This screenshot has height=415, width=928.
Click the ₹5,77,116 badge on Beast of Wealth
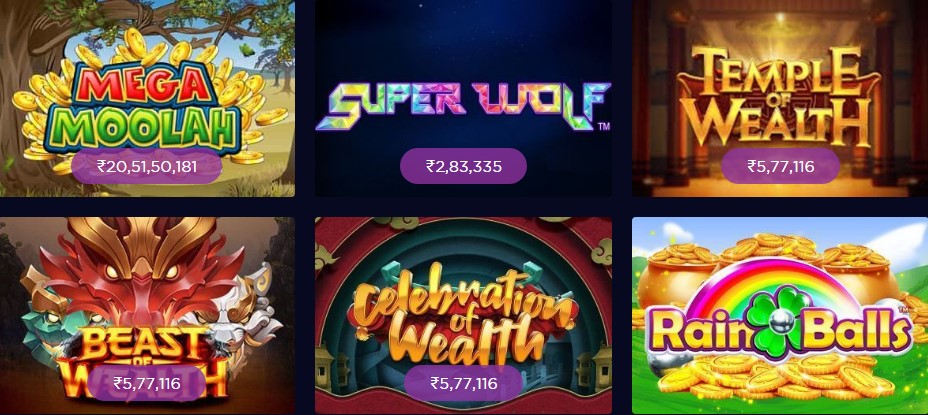point(147,383)
